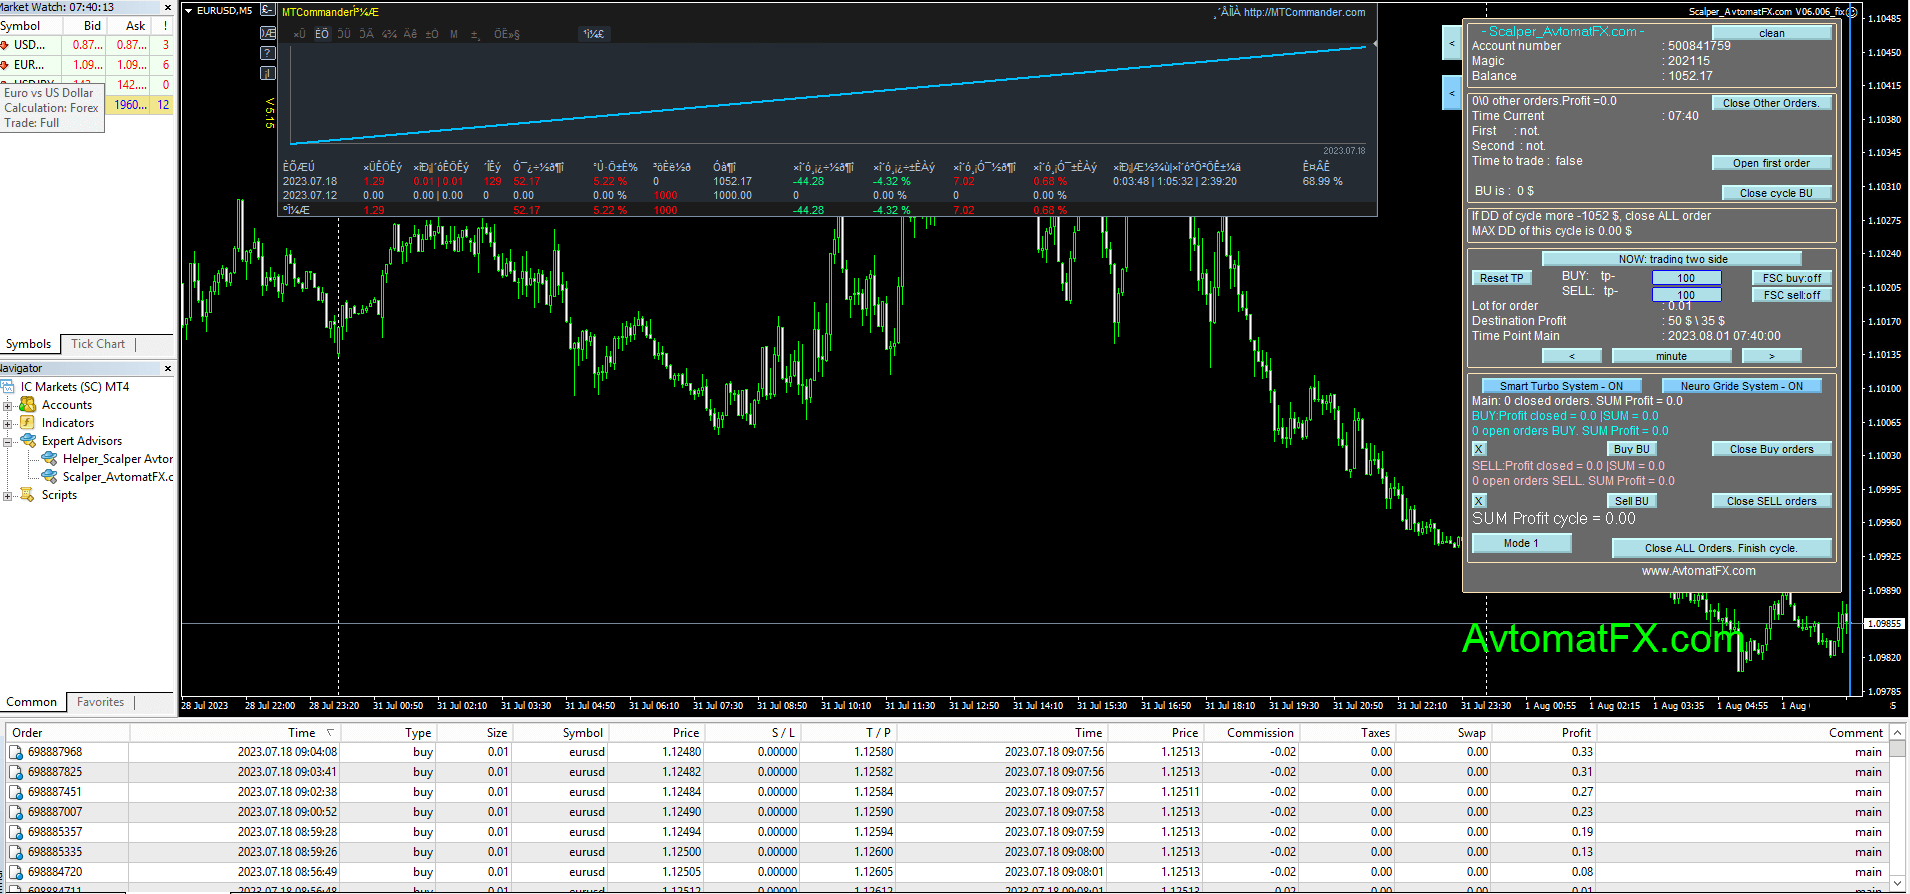
Task: Click Close Other Orders button
Action: point(1771,103)
